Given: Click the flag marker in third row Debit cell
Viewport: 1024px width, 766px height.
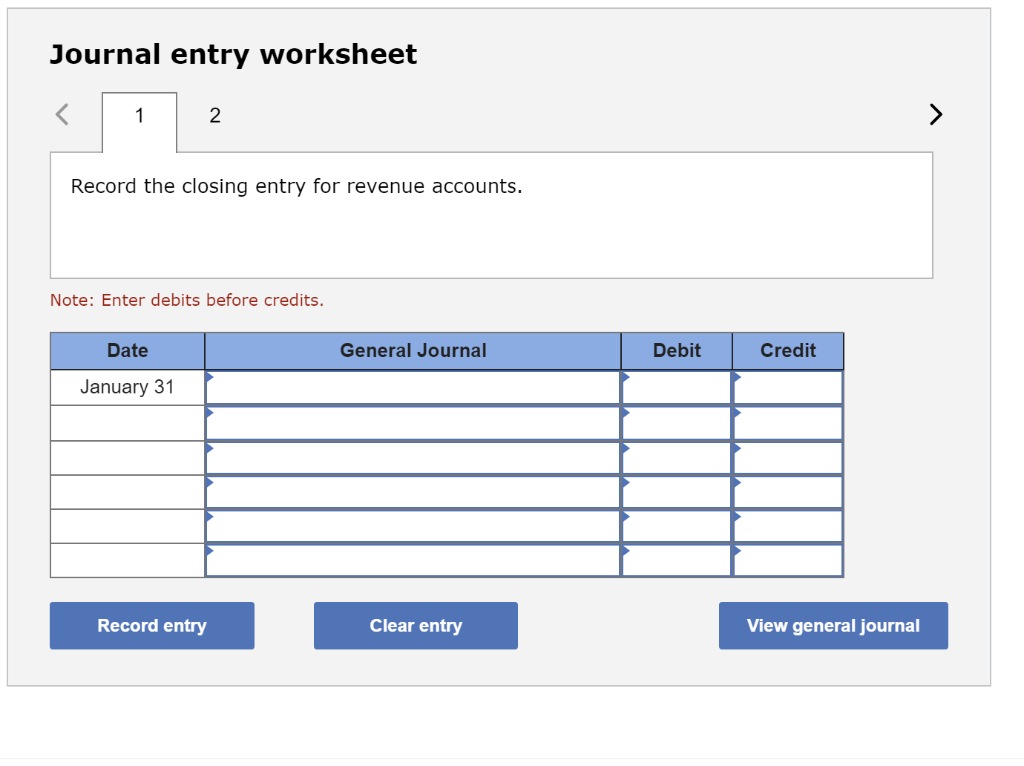Looking at the screenshot, I should click(625, 448).
